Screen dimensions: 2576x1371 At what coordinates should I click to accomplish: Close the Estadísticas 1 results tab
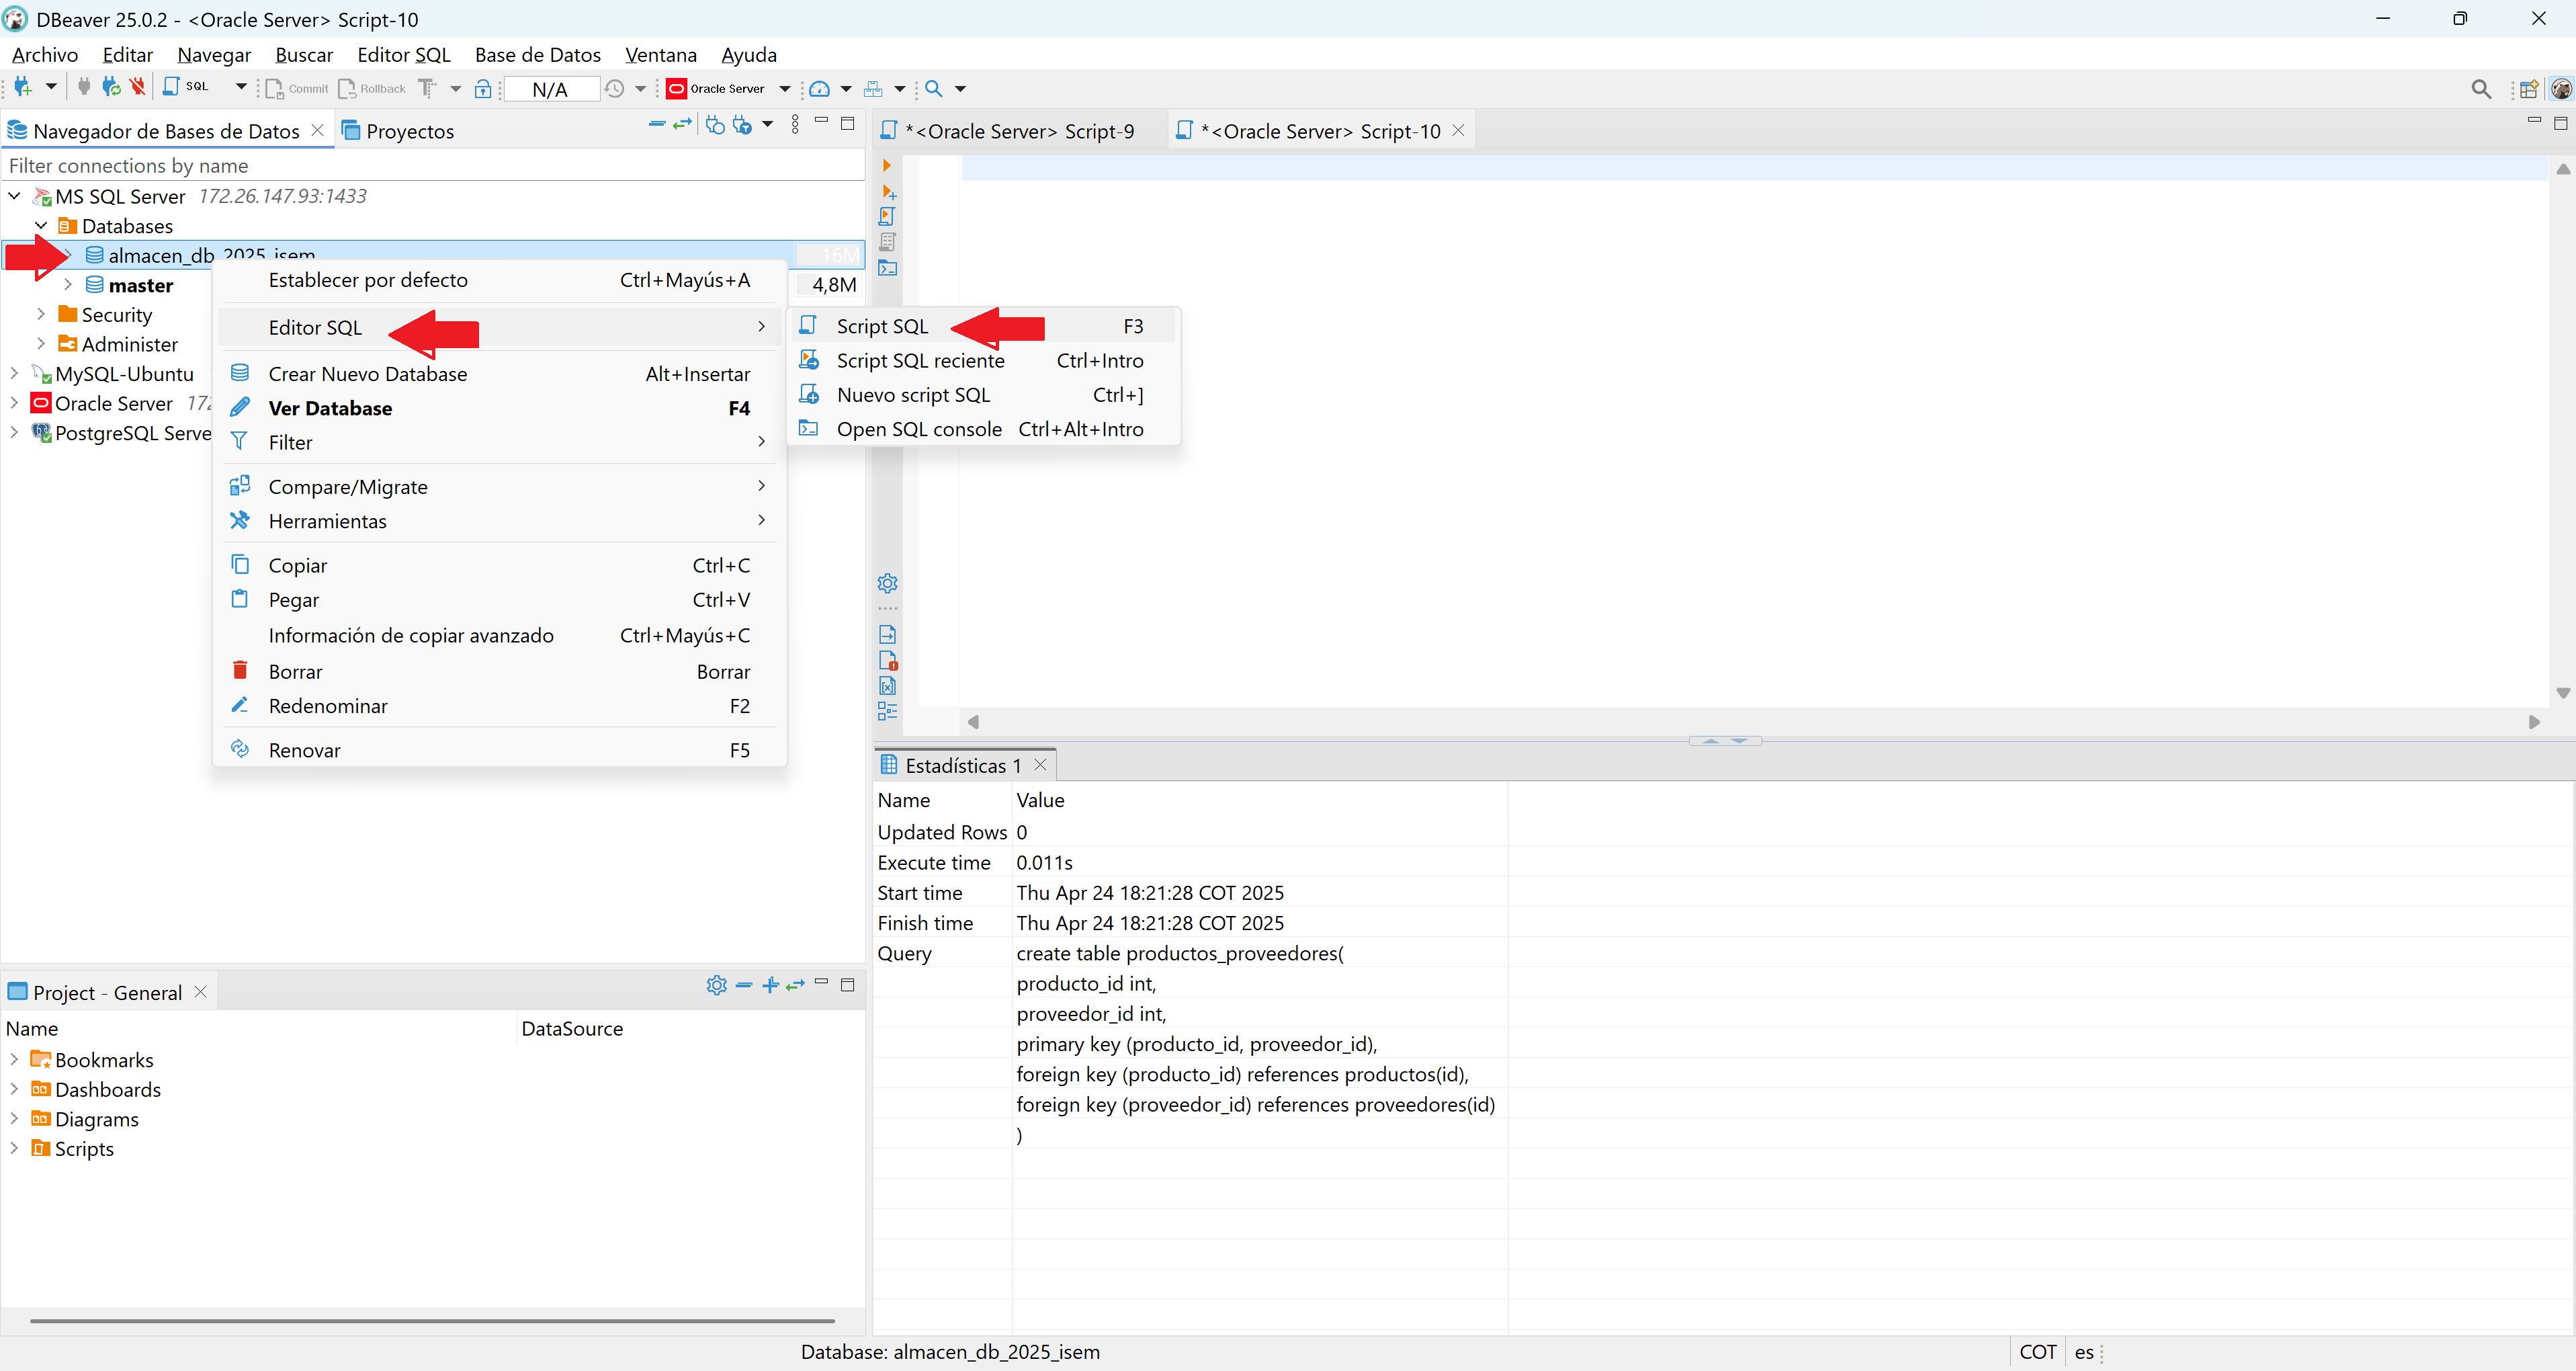[x=1040, y=764]
